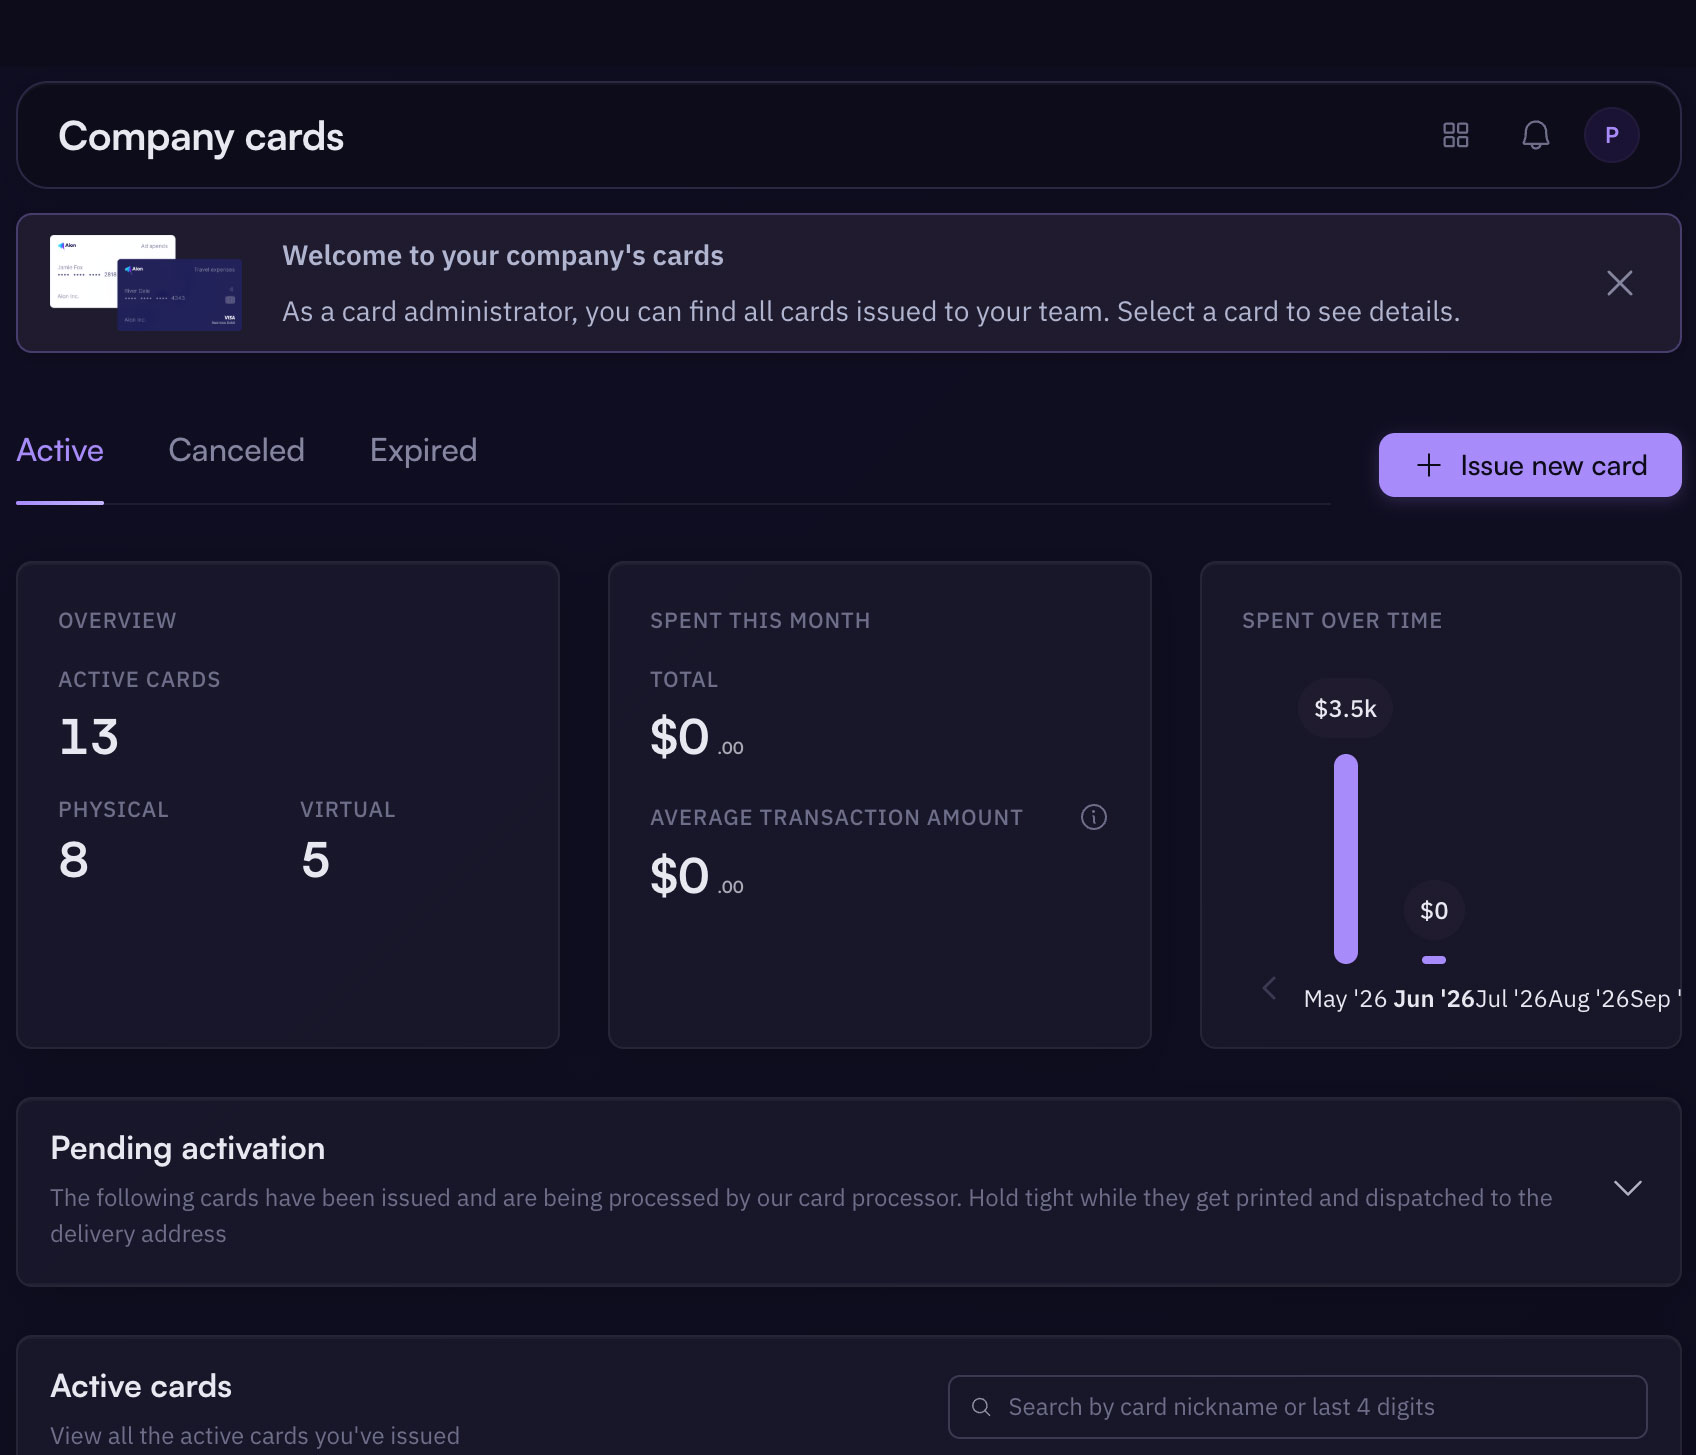Go to previous months in chart

point(1269,988)
